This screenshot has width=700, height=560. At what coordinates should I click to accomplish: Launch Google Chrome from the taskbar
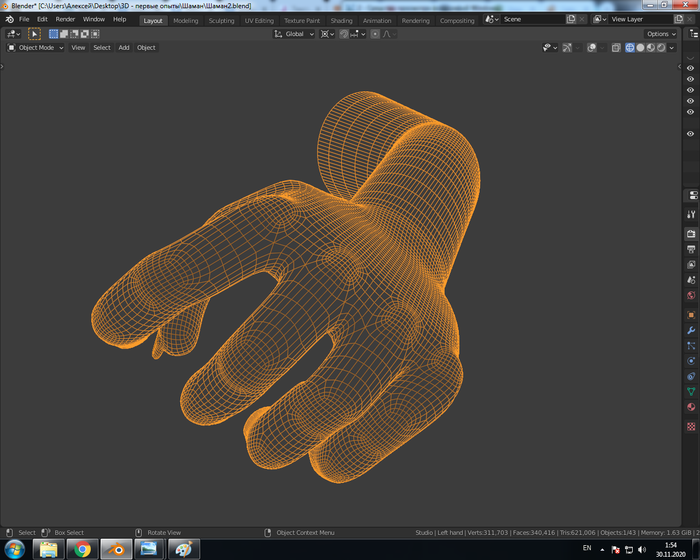coord(83,549)
